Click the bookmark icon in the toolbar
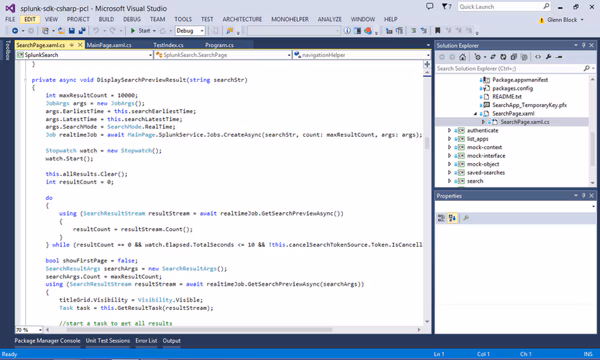The height and width of the screenshot is (360, 600). (437, 30)
